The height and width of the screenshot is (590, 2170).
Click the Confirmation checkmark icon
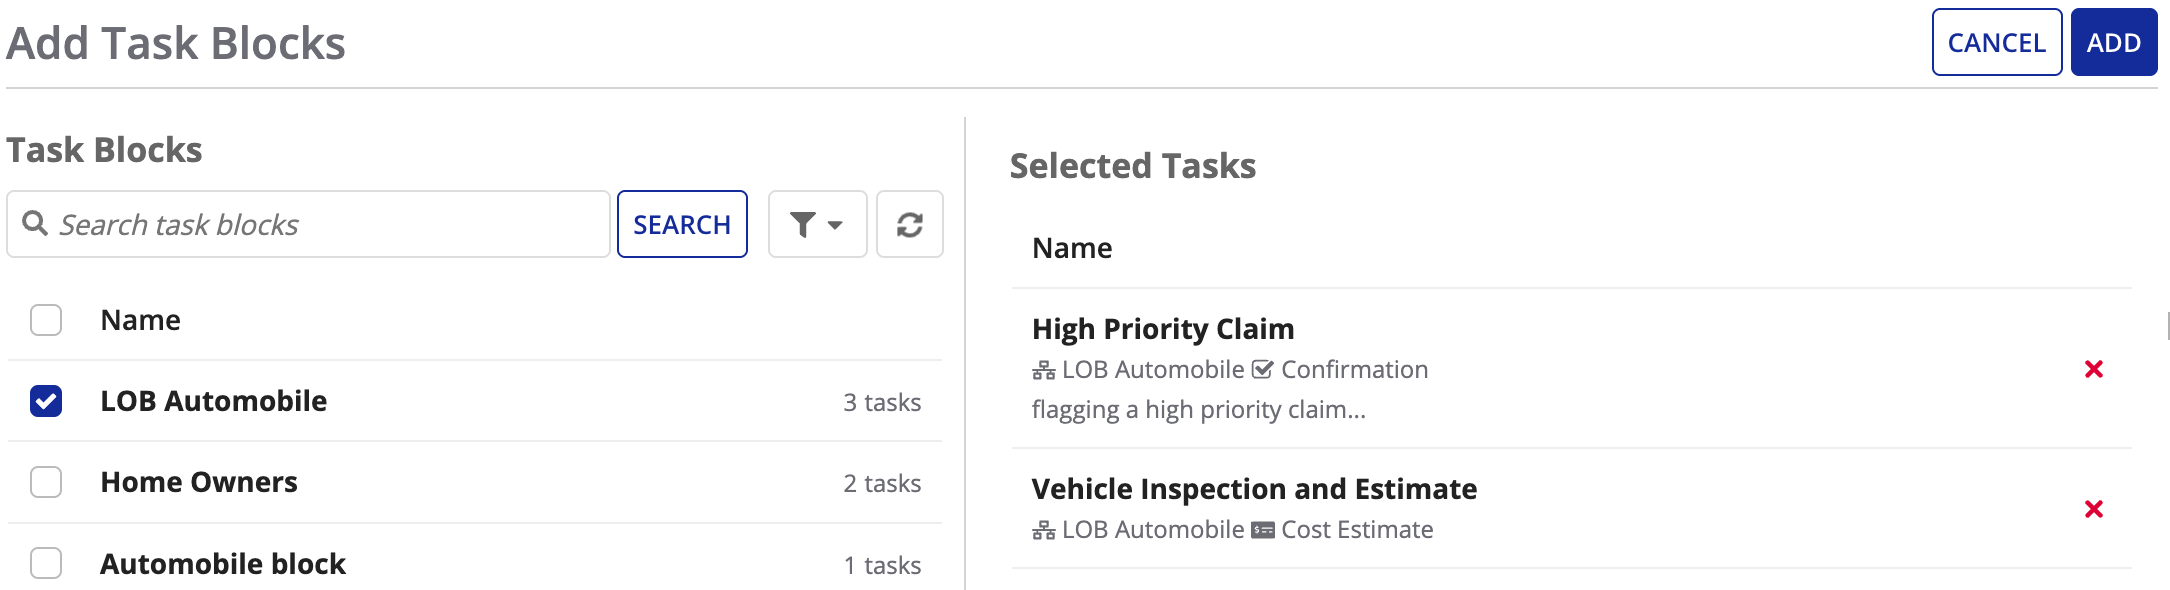tap(1263, 369)
